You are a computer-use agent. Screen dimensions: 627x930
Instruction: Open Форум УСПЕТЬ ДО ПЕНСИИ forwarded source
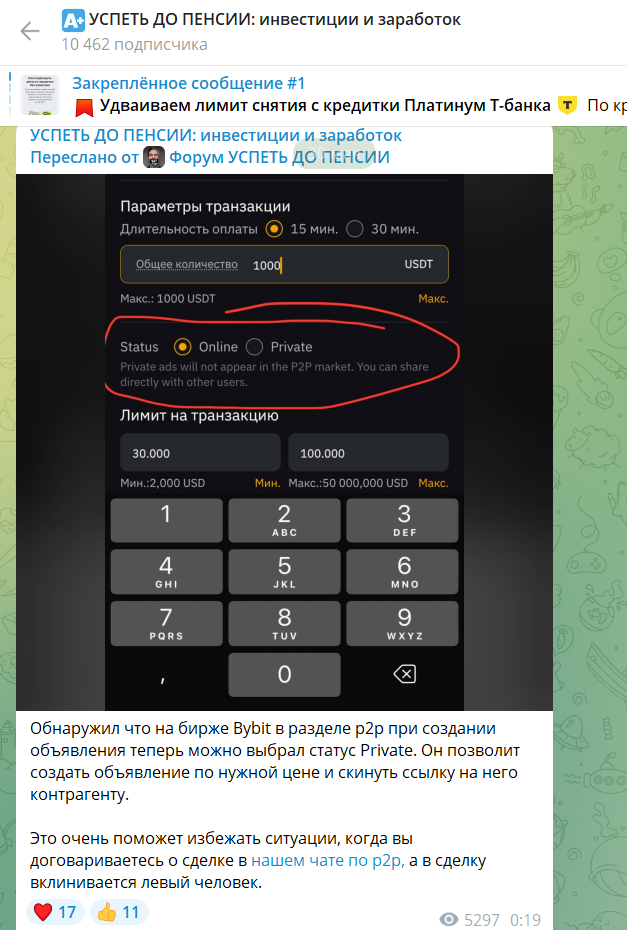tap(279, 157)
